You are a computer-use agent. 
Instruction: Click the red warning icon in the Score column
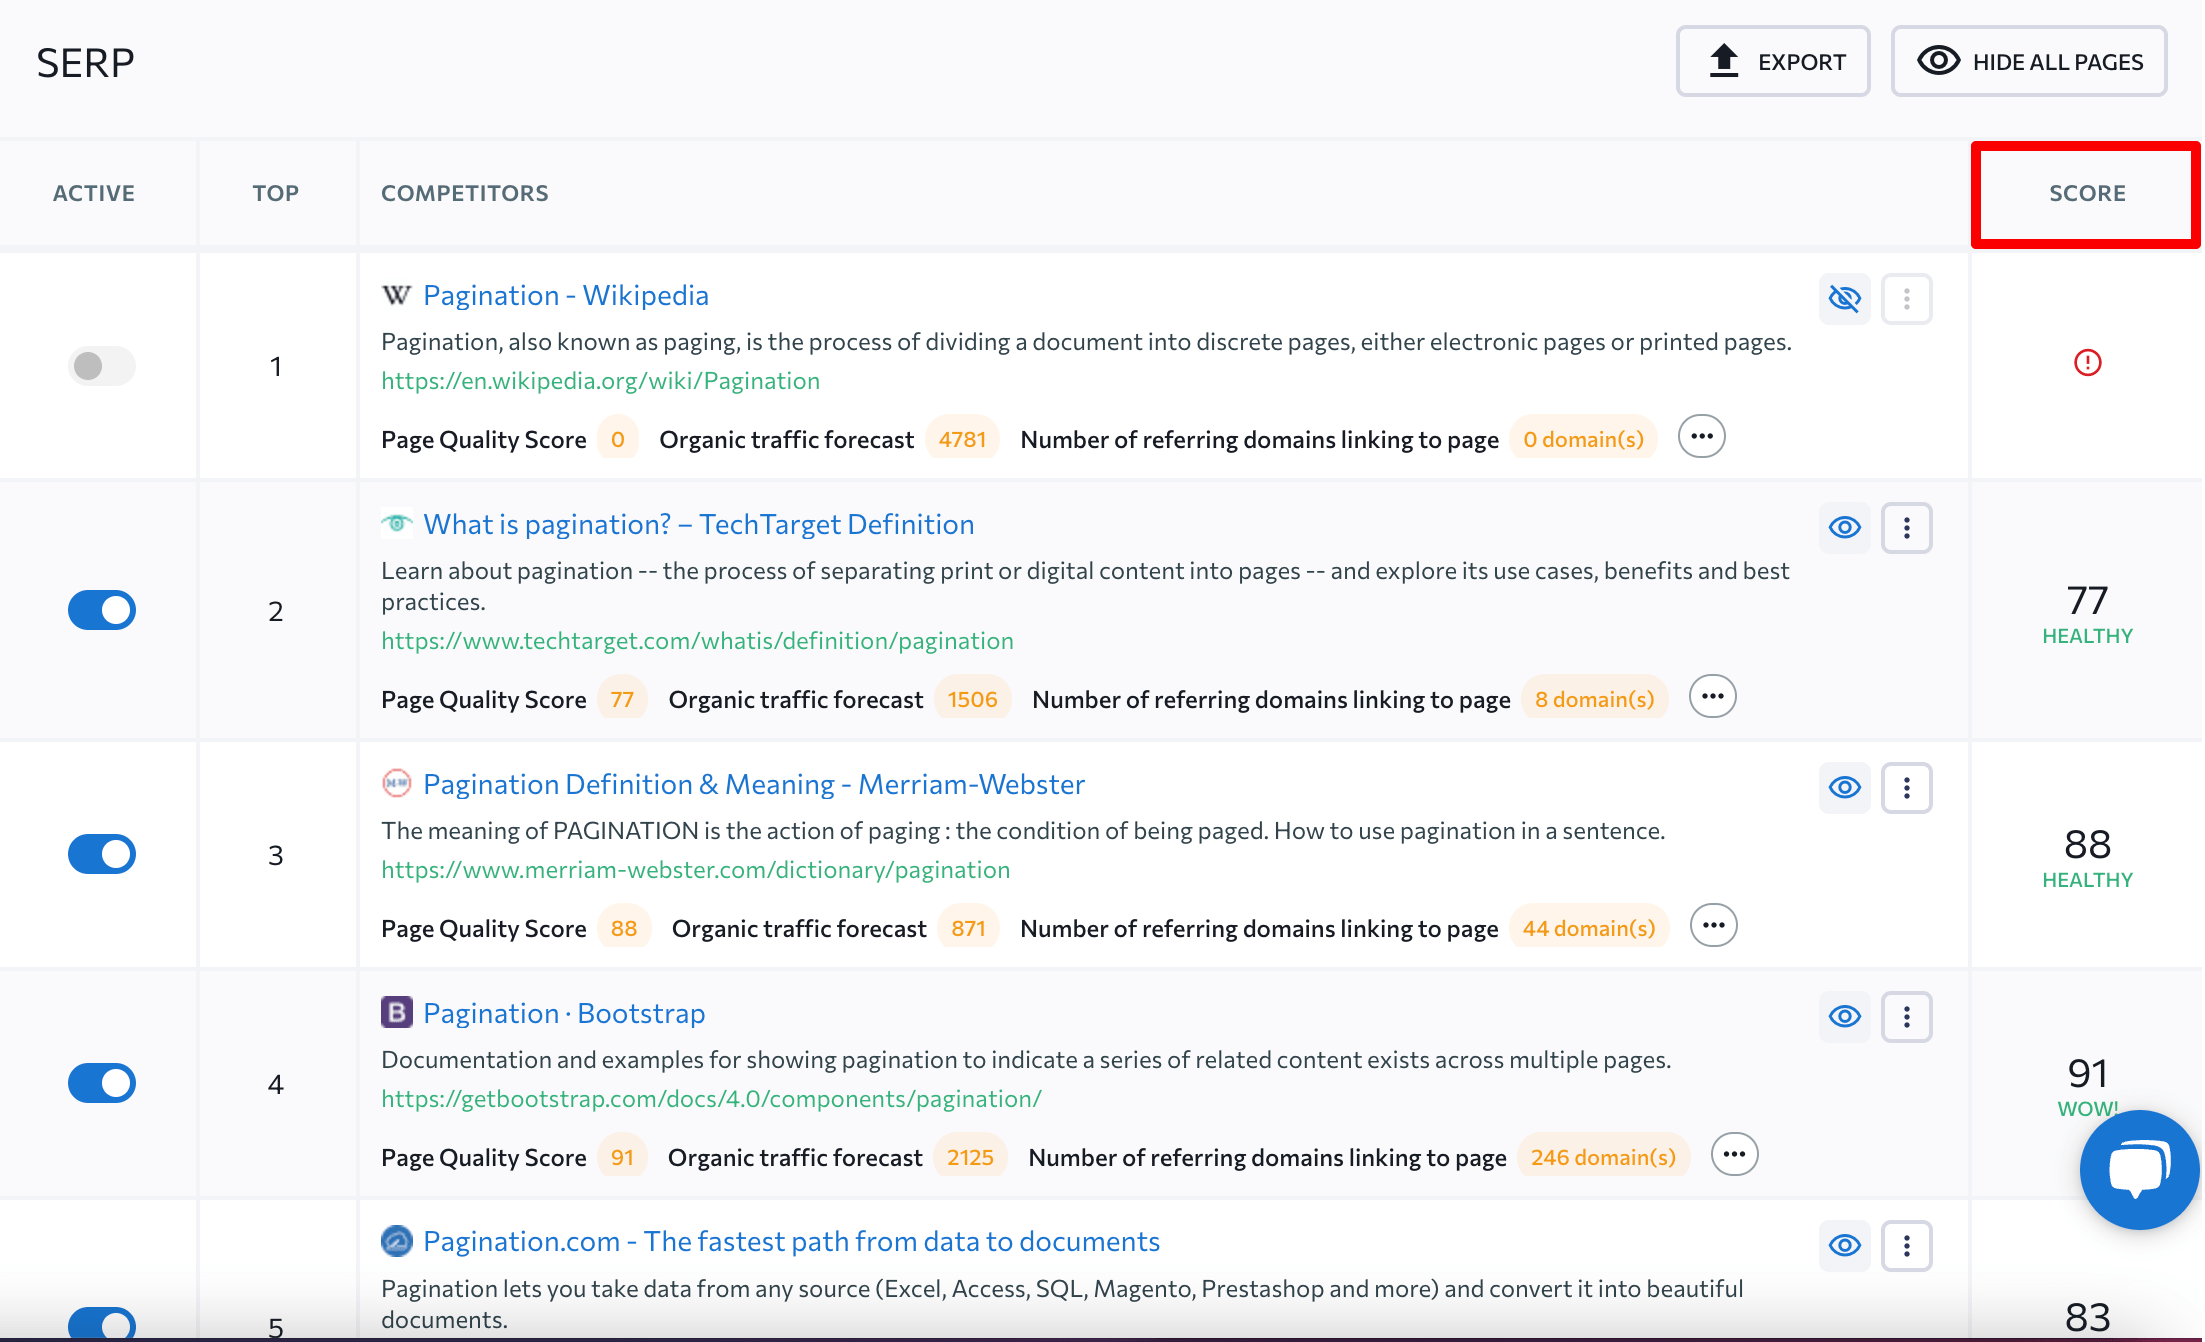coord(2088,364)
